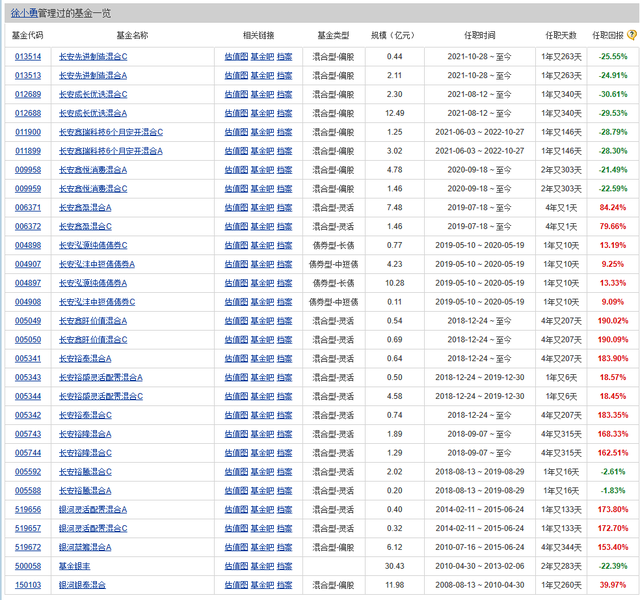Open fund code 011899 link

[x=28, y=151]
